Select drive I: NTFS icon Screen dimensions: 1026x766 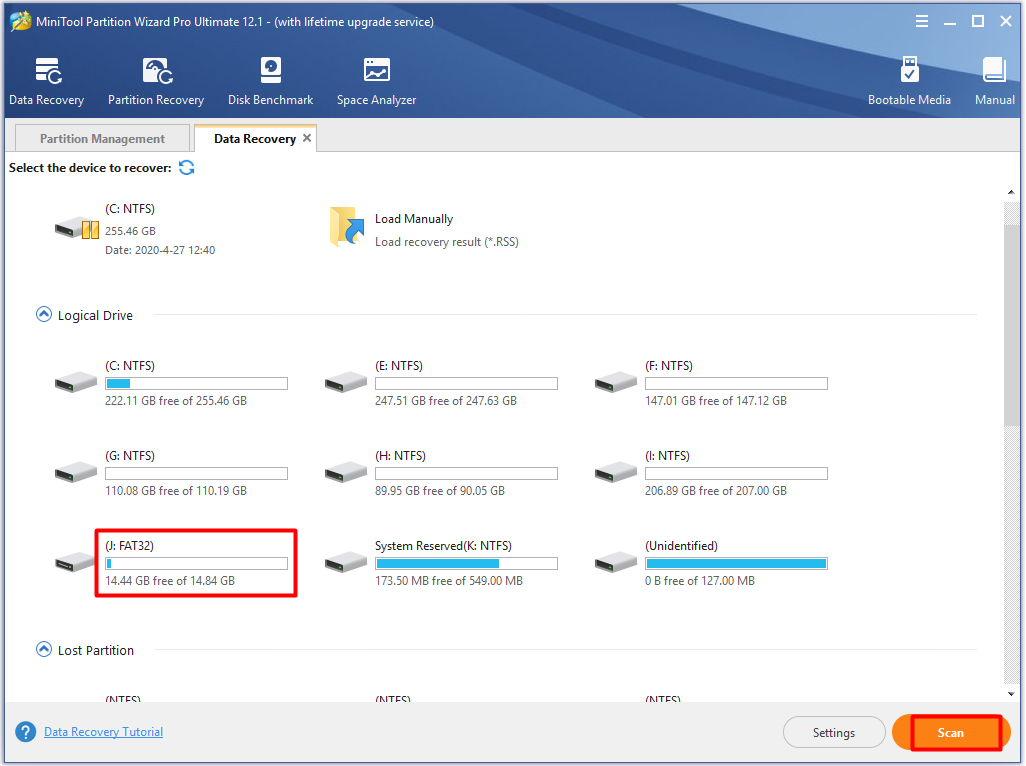(616, 472)
